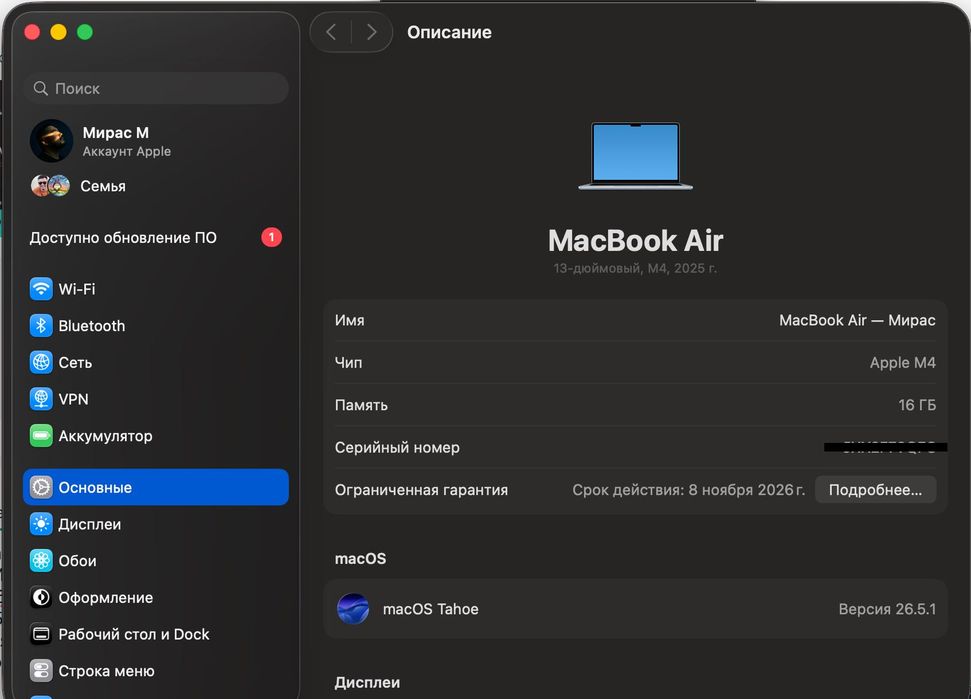
Task: Select the Wi-Fi label in sidebar
Action: [77, 289]
